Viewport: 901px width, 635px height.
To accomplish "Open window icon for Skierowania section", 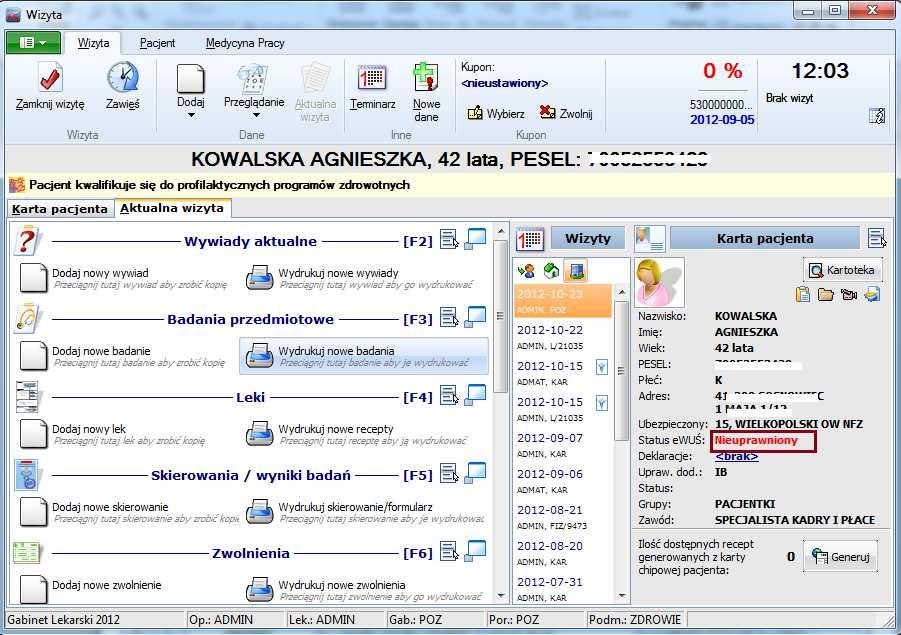I will coord(475,473).
